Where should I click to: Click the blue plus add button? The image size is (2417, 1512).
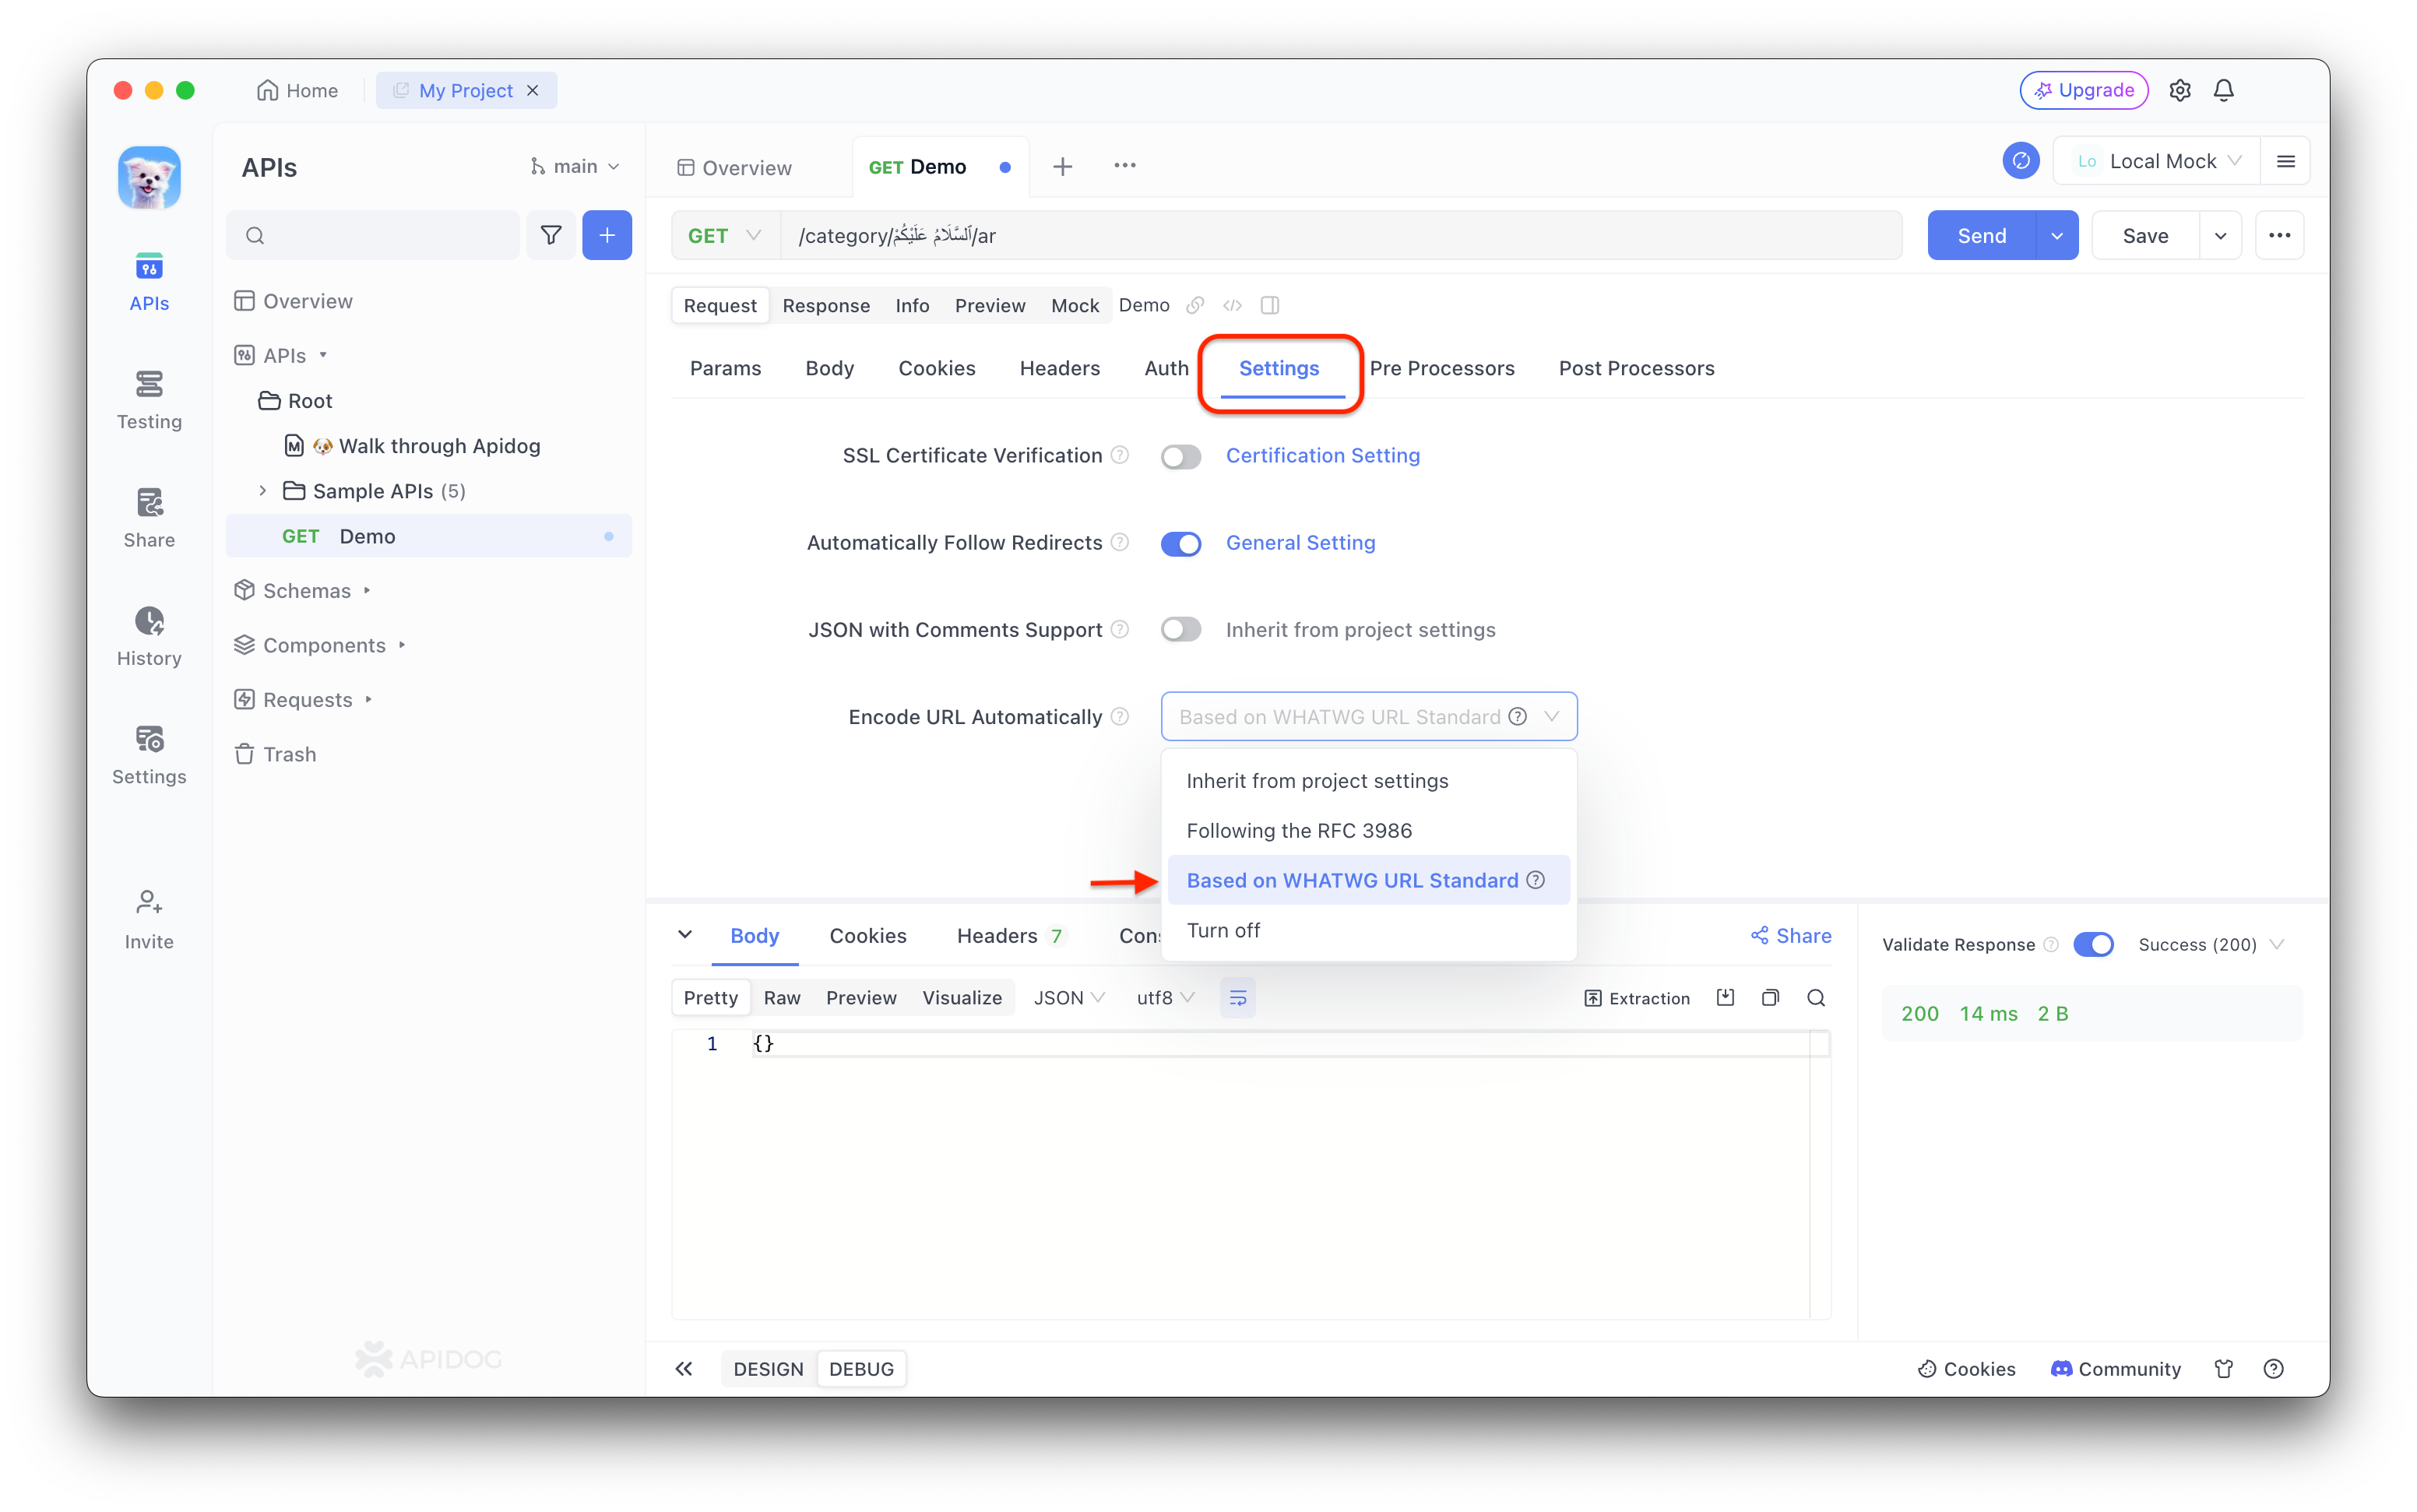607,235
